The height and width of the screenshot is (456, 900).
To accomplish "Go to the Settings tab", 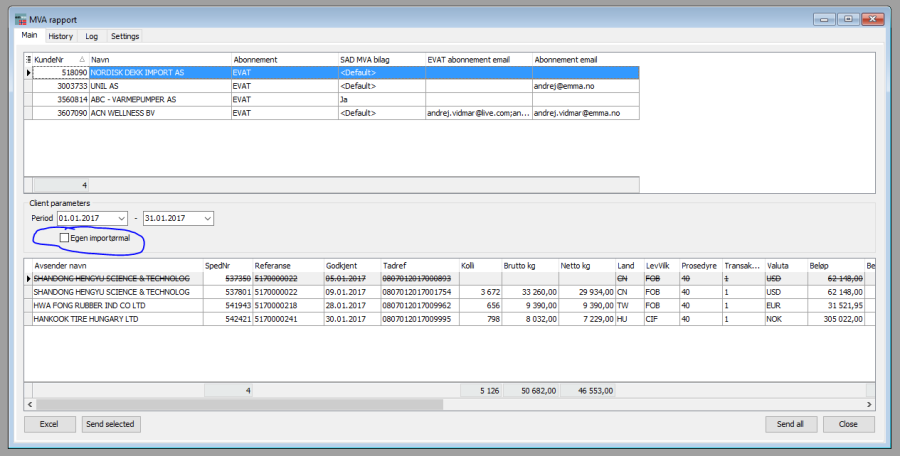I will click(x=125, y=36).
